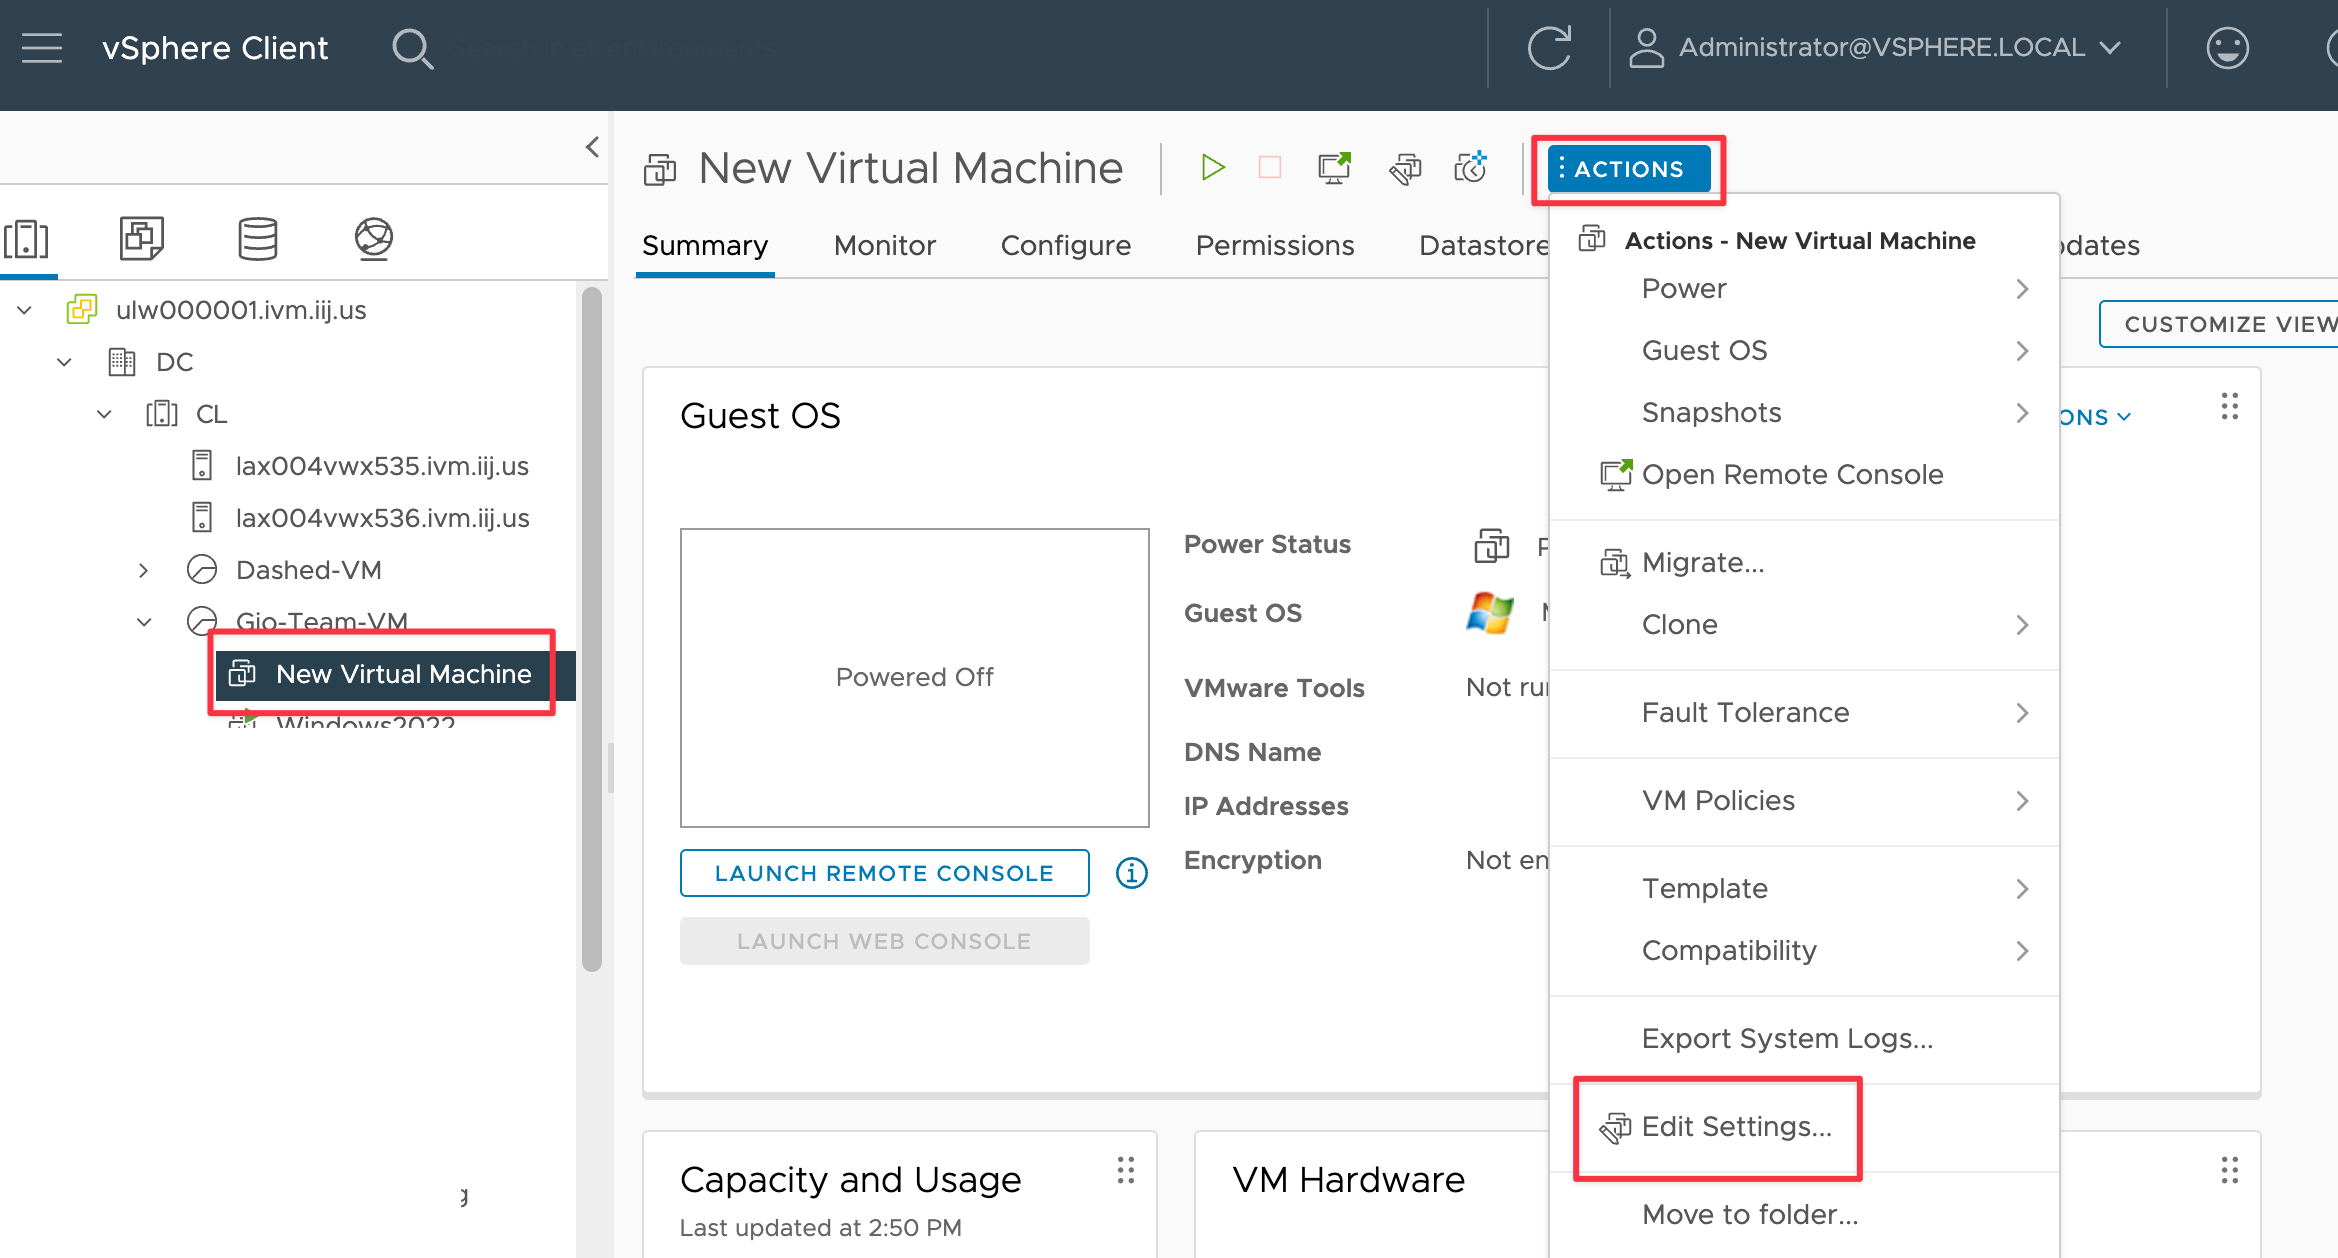Click the Powered Off console thumbnail
2338x1258 pixels.
pyautogui.click(x=915, y=678)
